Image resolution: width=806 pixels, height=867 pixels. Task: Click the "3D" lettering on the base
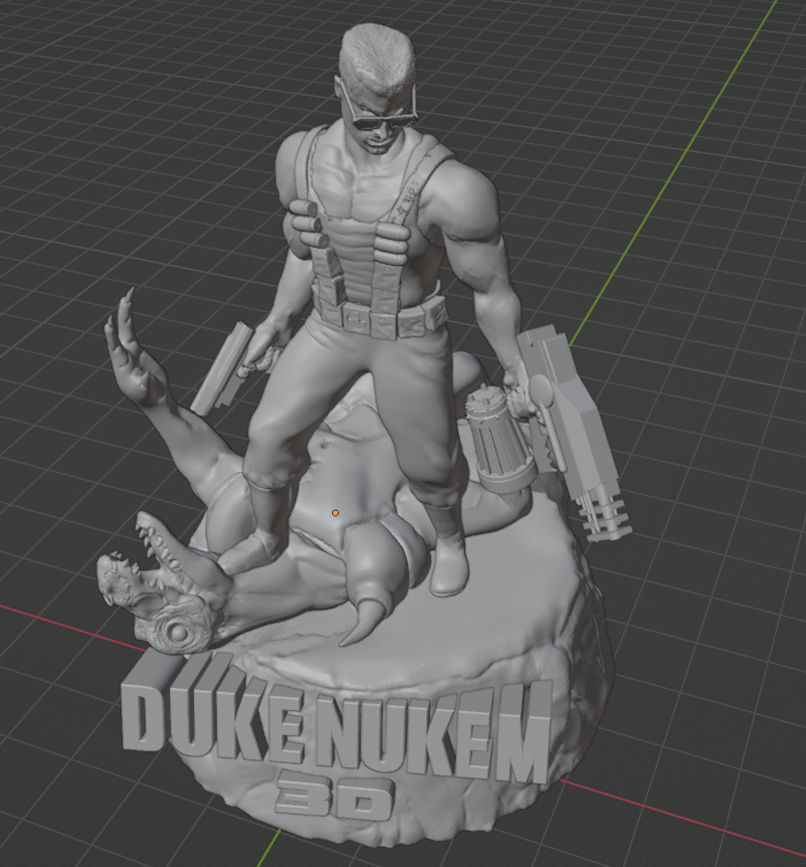[x=335, y=797]
